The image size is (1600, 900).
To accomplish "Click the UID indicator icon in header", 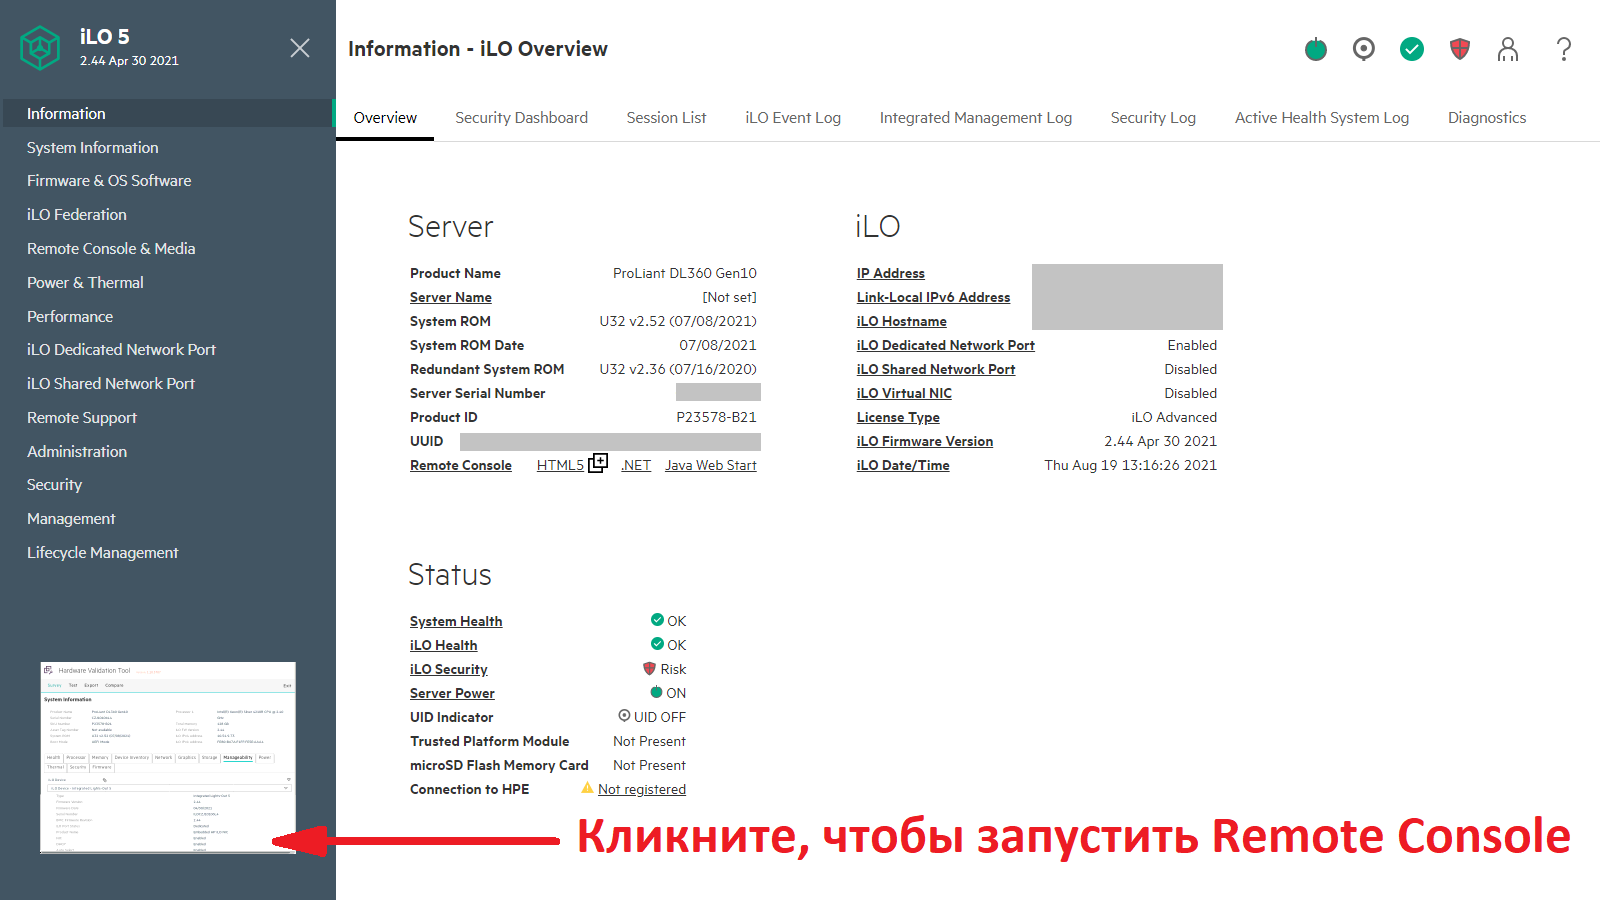I will click(x=1363, y=49).
